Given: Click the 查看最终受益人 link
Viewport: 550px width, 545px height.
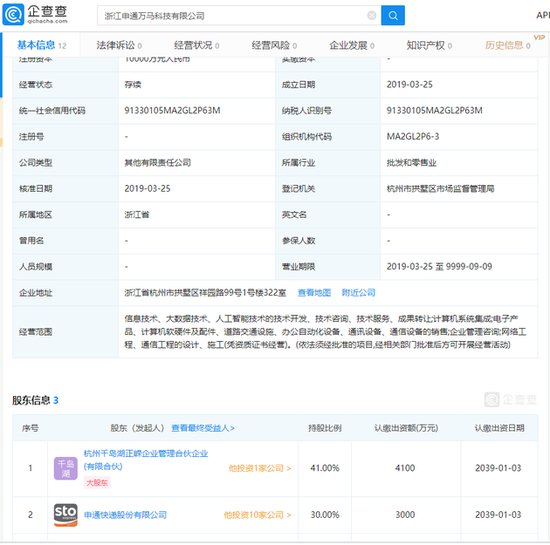Looking at the screenshot, I should 203,428.
